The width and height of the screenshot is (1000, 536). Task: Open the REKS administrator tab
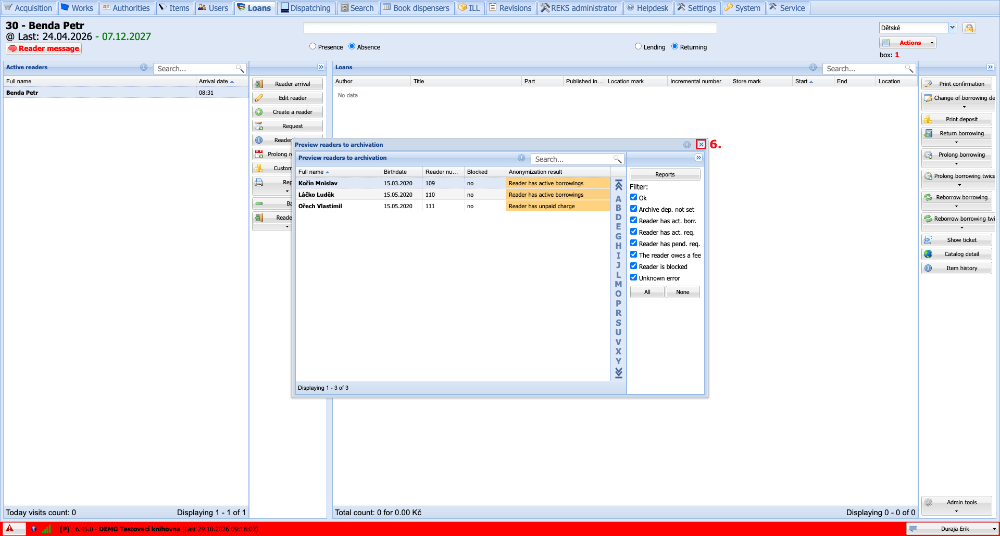[x=579, y=8]
